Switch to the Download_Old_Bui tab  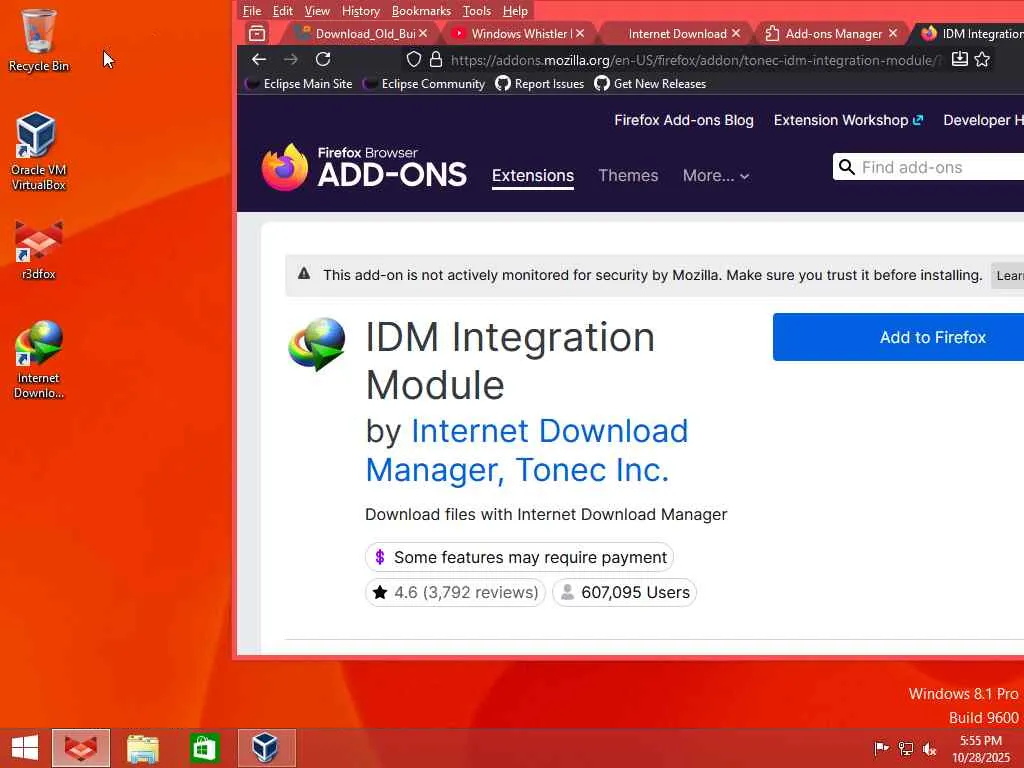point(358,33)
